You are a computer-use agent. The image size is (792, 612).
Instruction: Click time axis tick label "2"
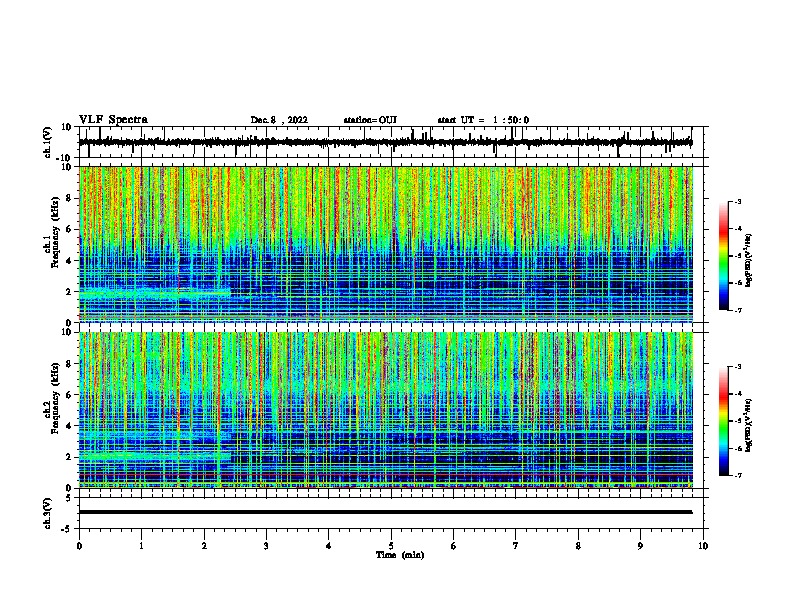tap(204, 546)
